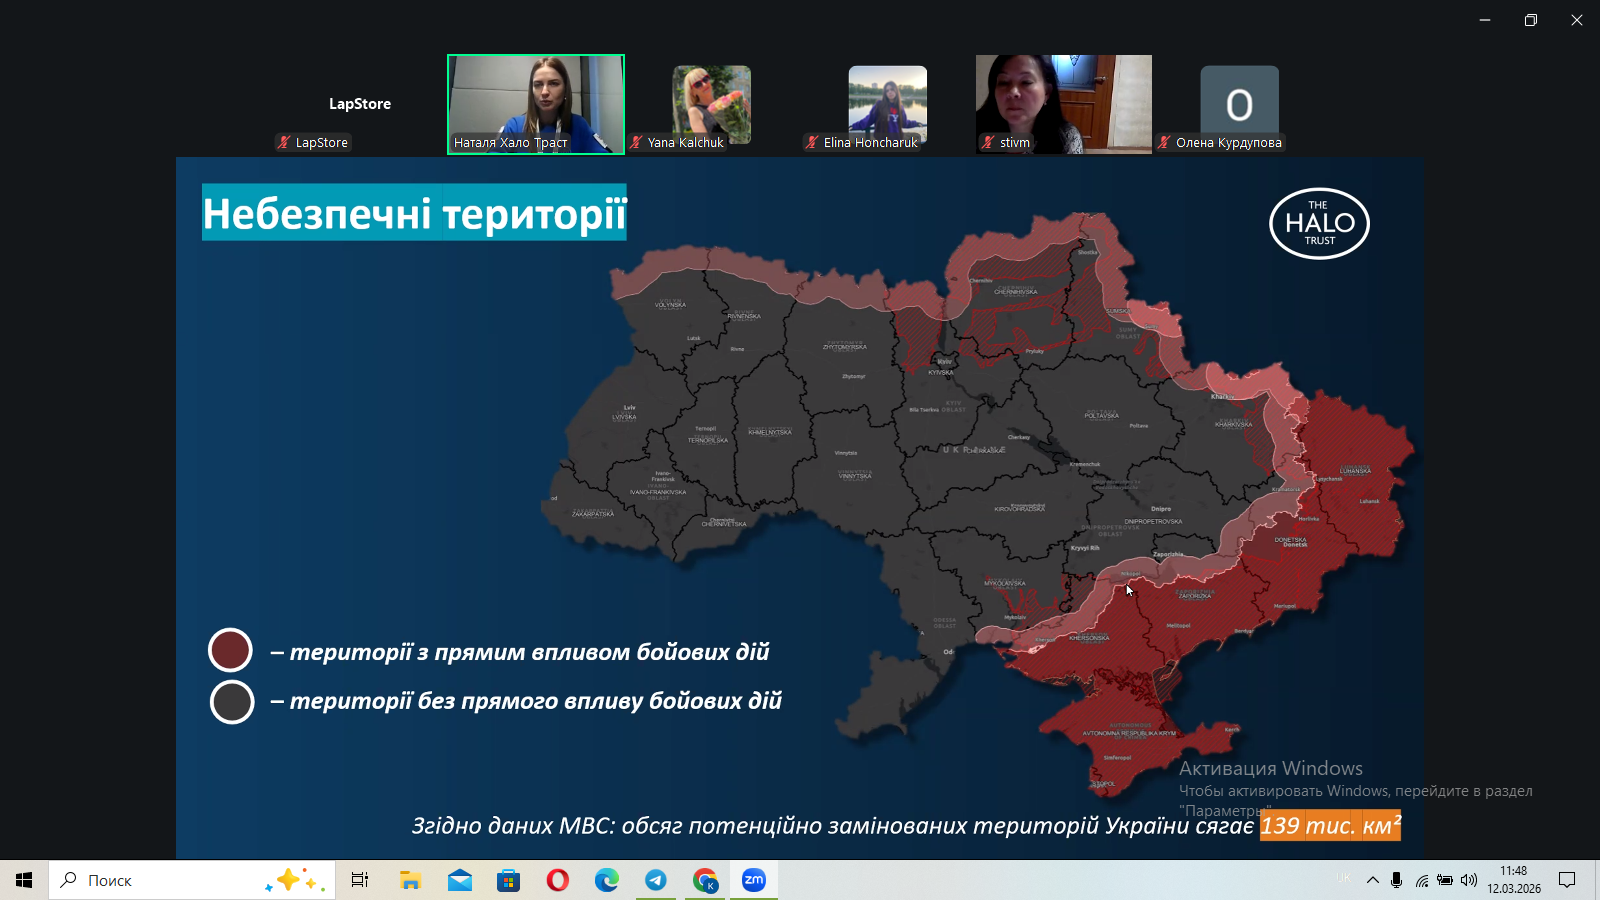Open the Chrome browser taskbar icon
1600x900 pixels.
tap(705, 880)
